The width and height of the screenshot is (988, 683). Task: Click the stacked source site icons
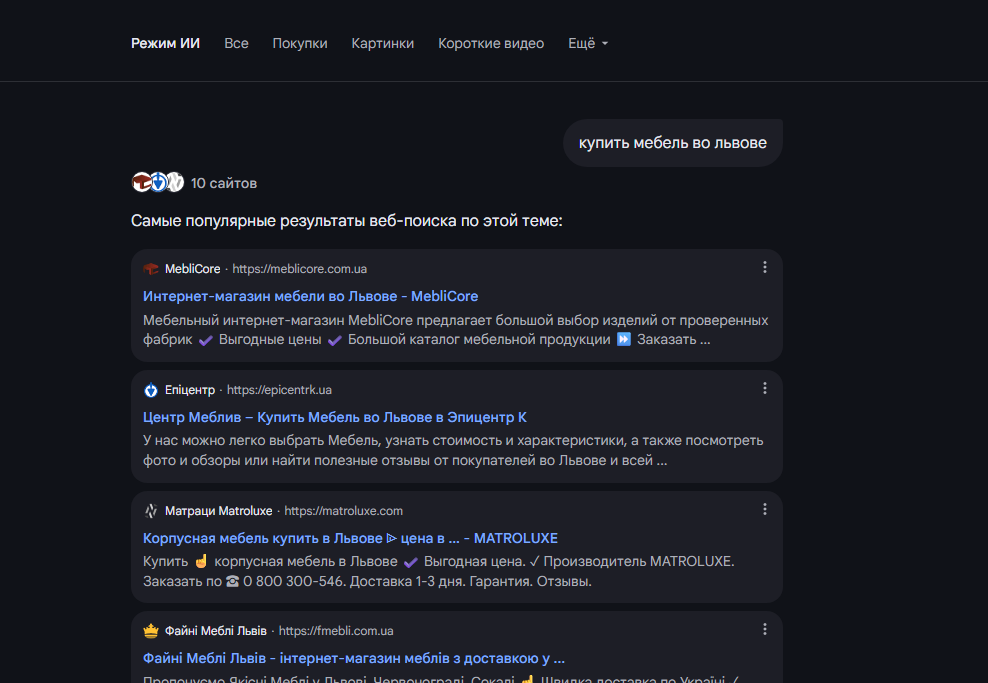pyautogui.click(x=158, y=182)
